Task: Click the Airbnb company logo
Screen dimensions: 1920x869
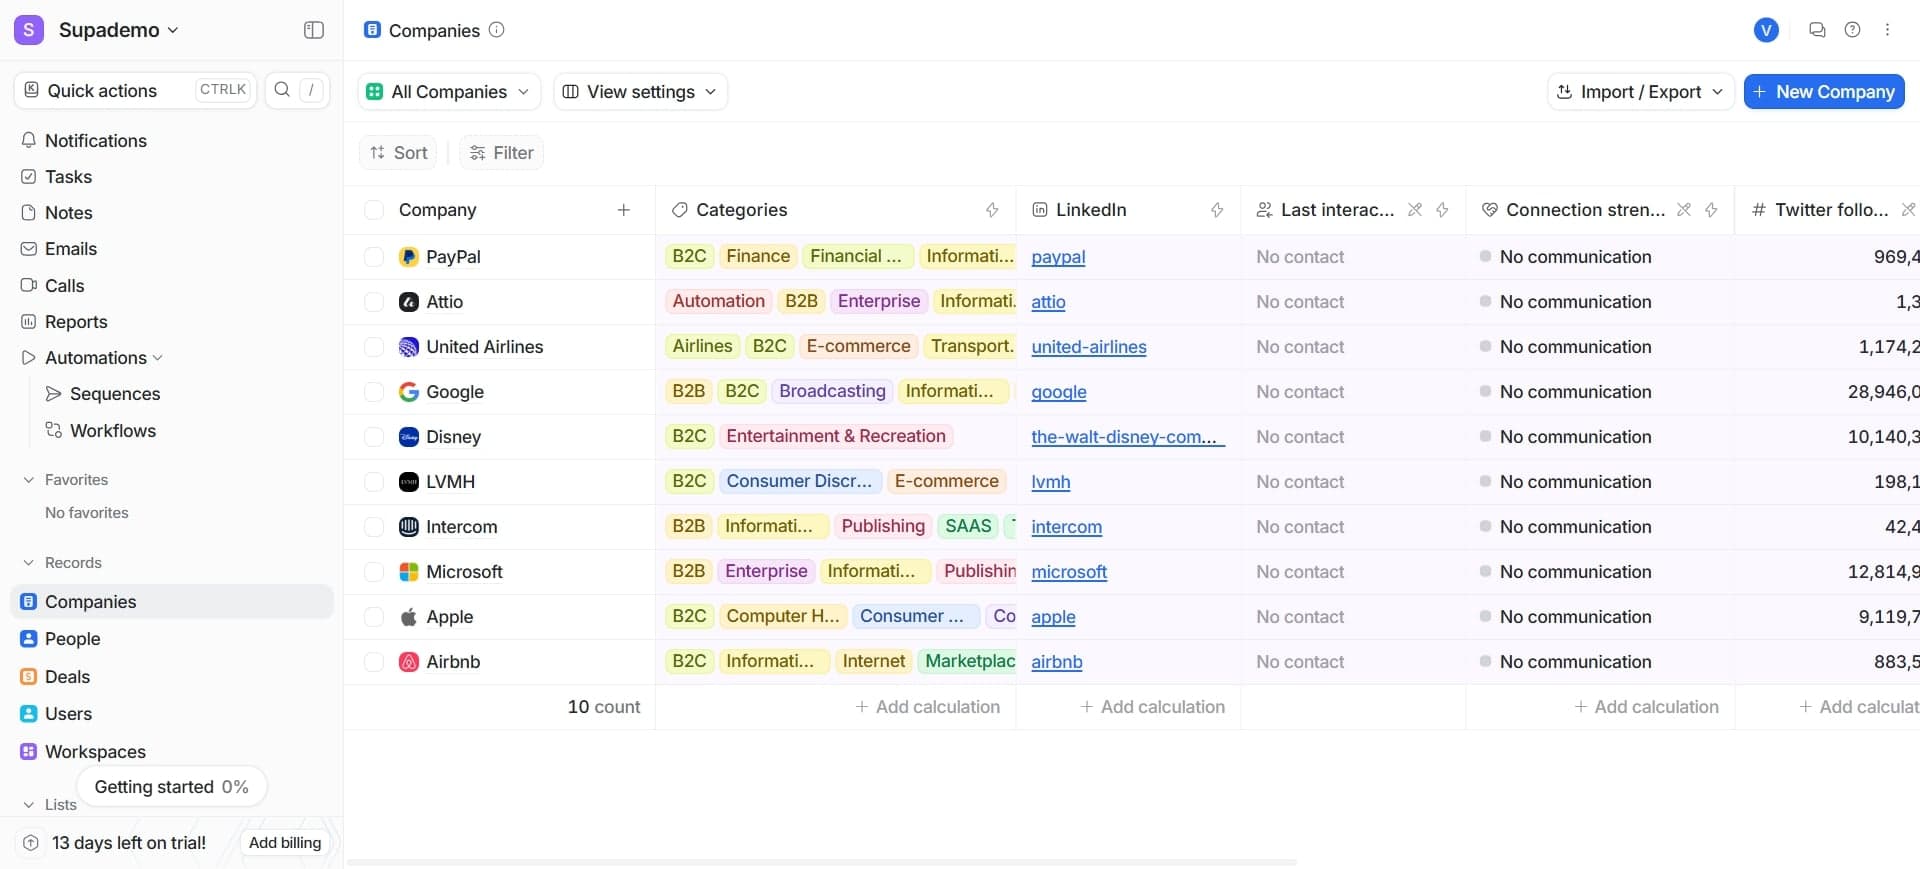Action: (408, 662)
